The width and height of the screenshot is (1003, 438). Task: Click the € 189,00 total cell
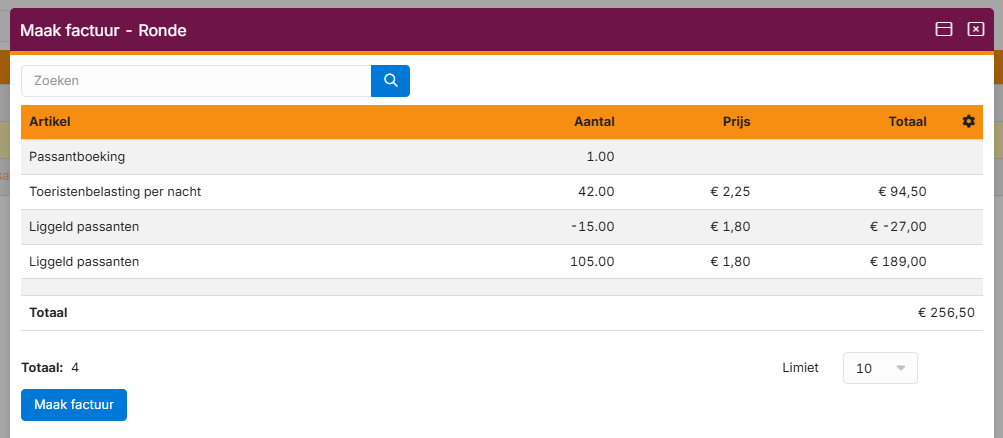click(x=898, y=262)
